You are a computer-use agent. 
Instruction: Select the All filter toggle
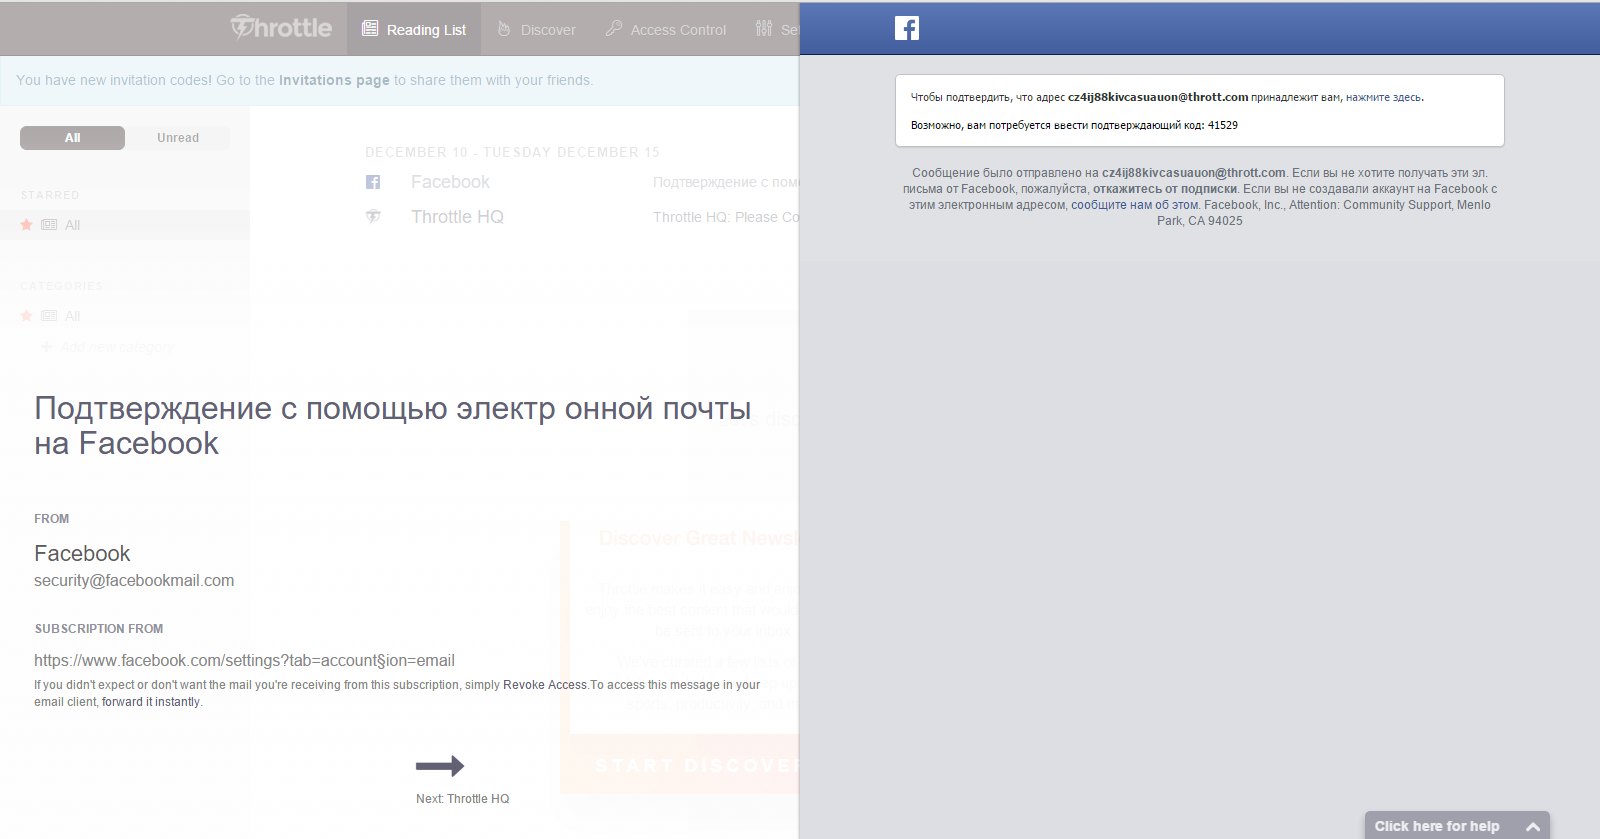click(72, 138)
